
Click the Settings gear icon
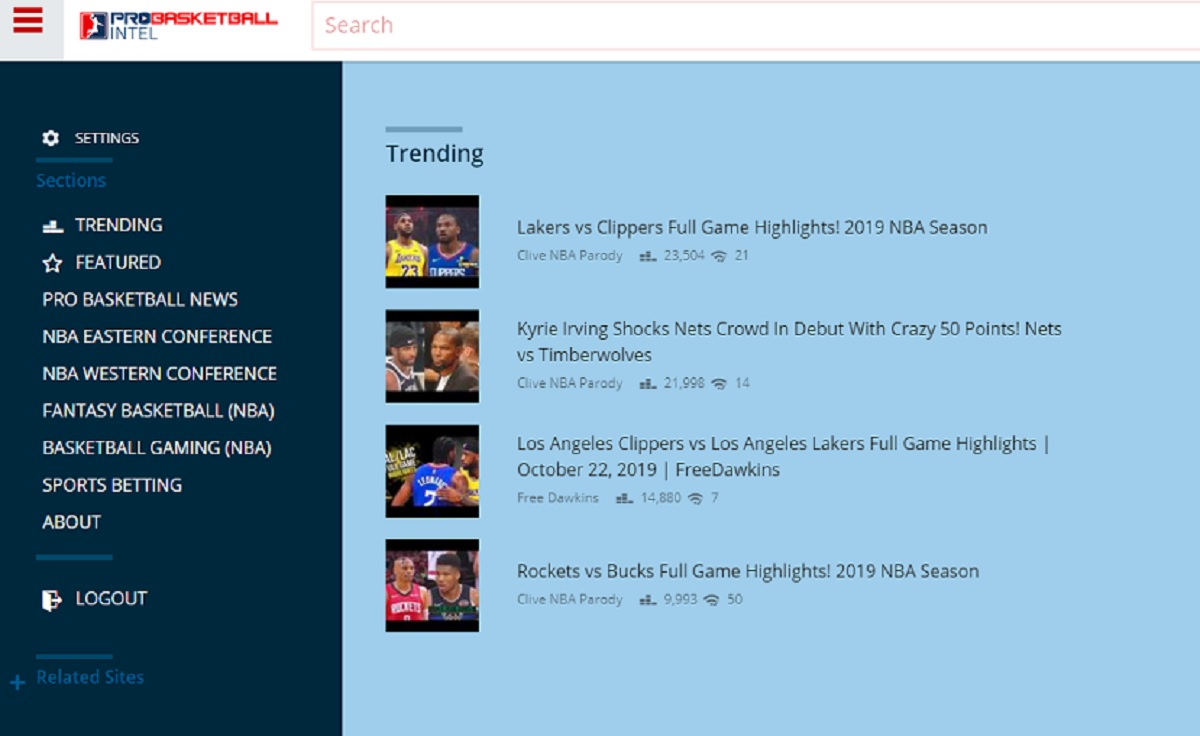click(51, 138)
